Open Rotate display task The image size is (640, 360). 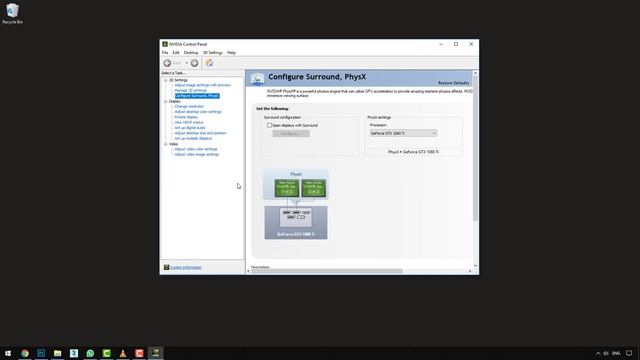coord(186,117)
